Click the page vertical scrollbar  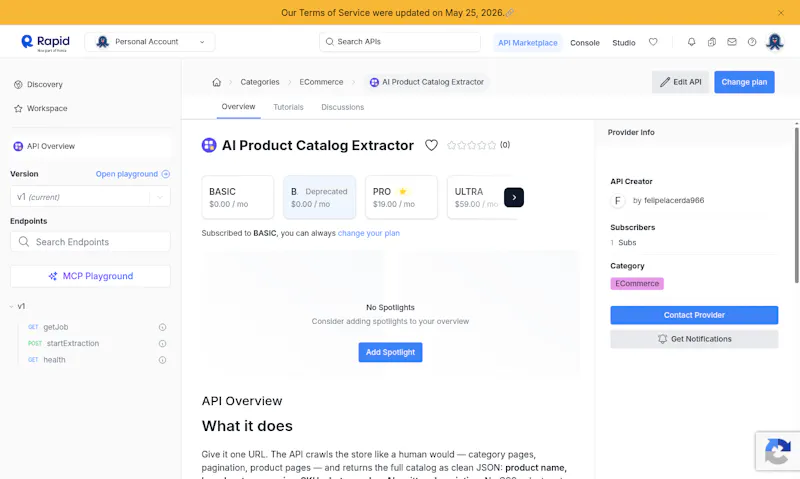click(796, 204)
